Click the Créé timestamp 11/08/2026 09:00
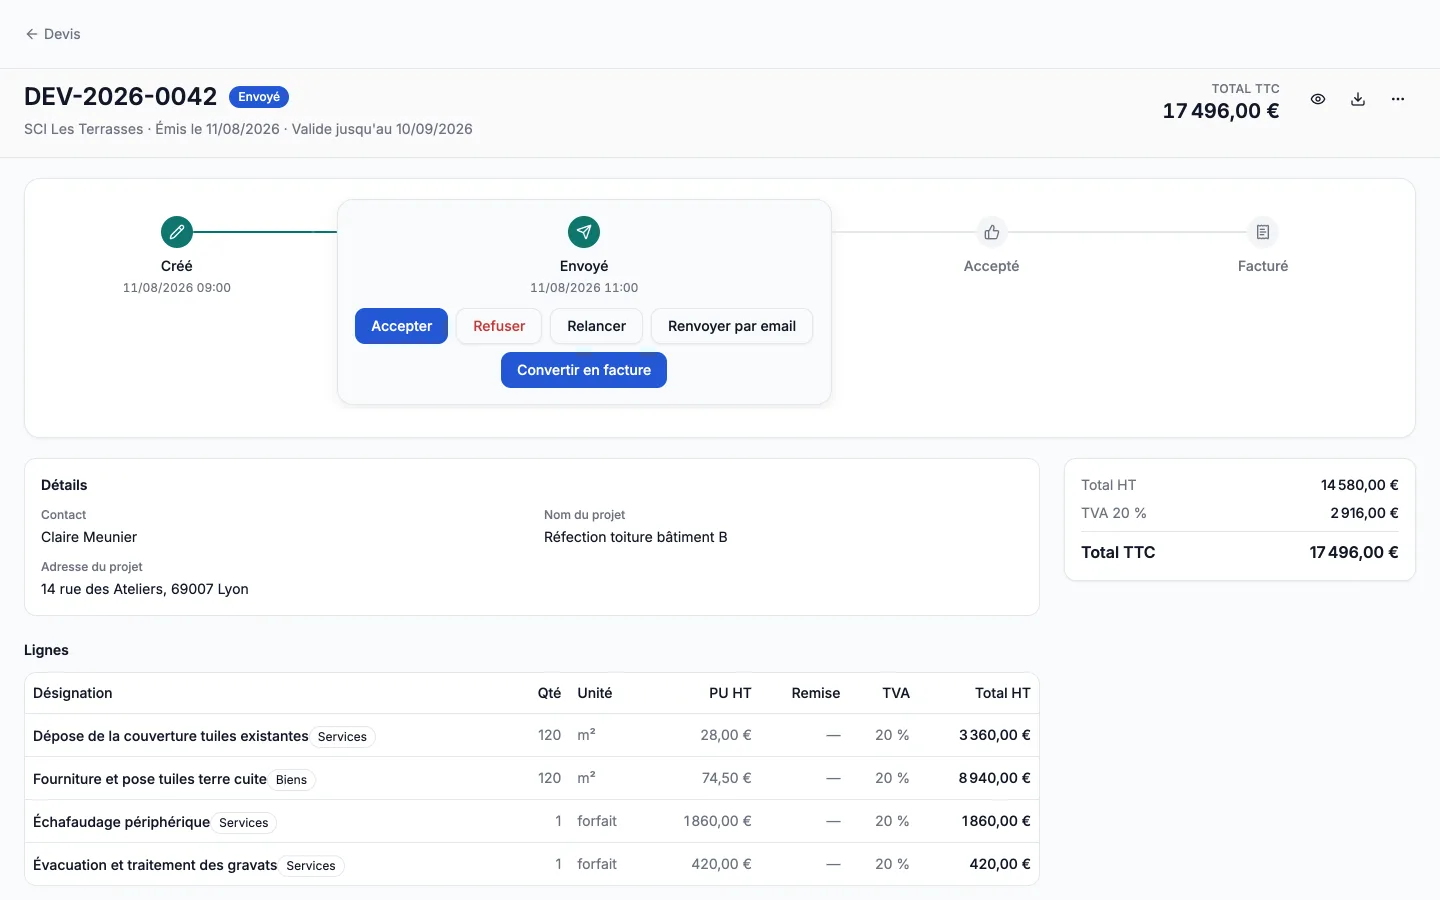 point(177,288)
